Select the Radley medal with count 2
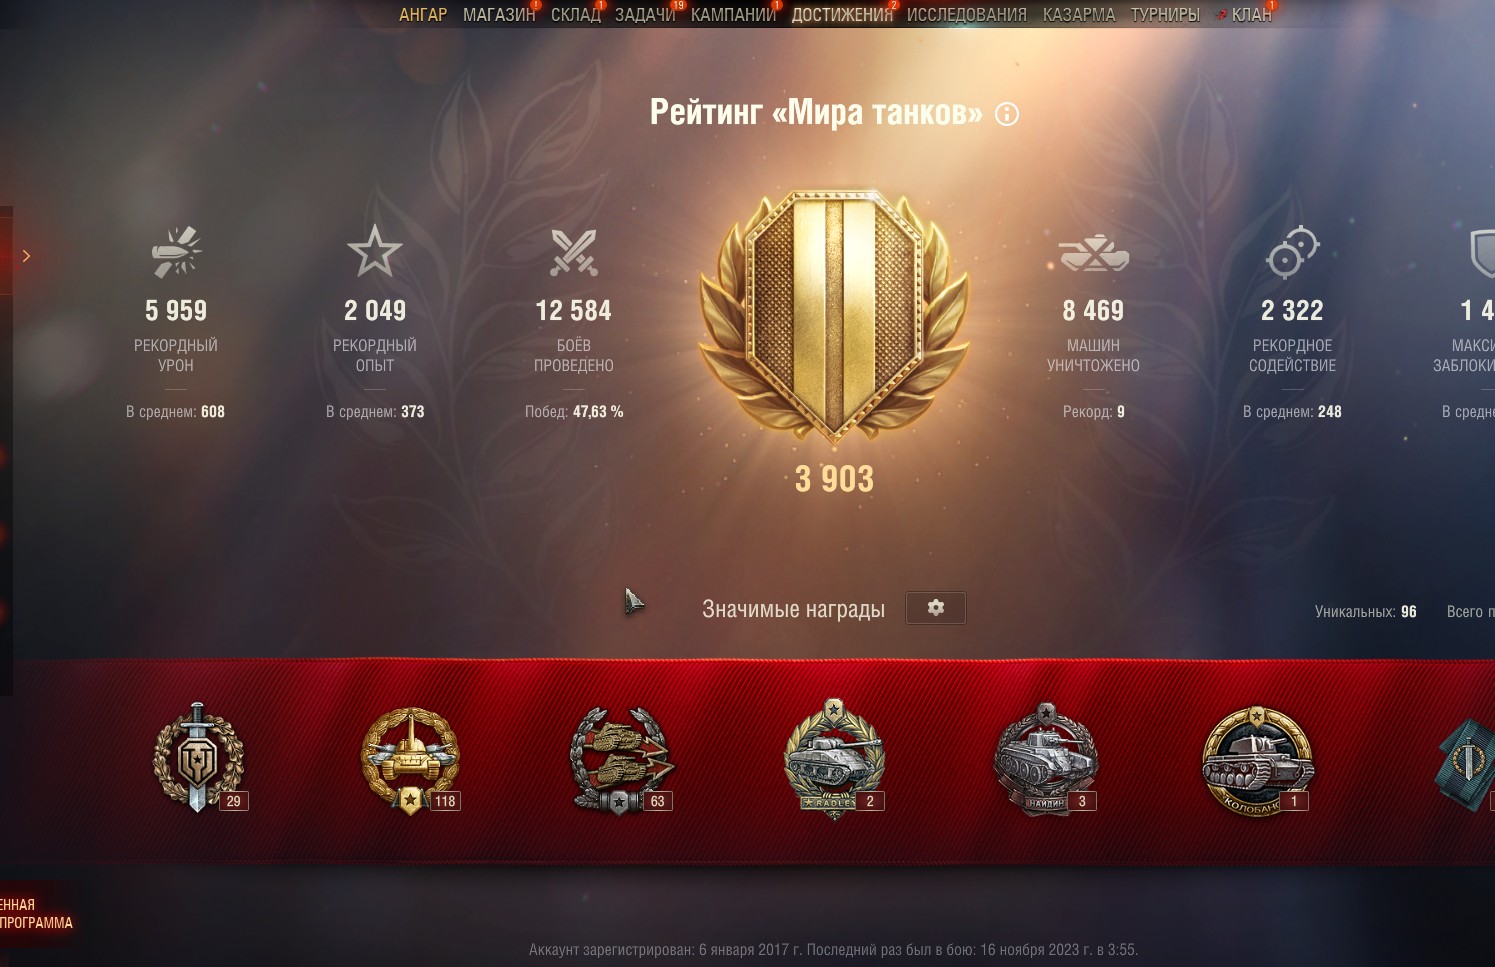 tap(834, 759)
